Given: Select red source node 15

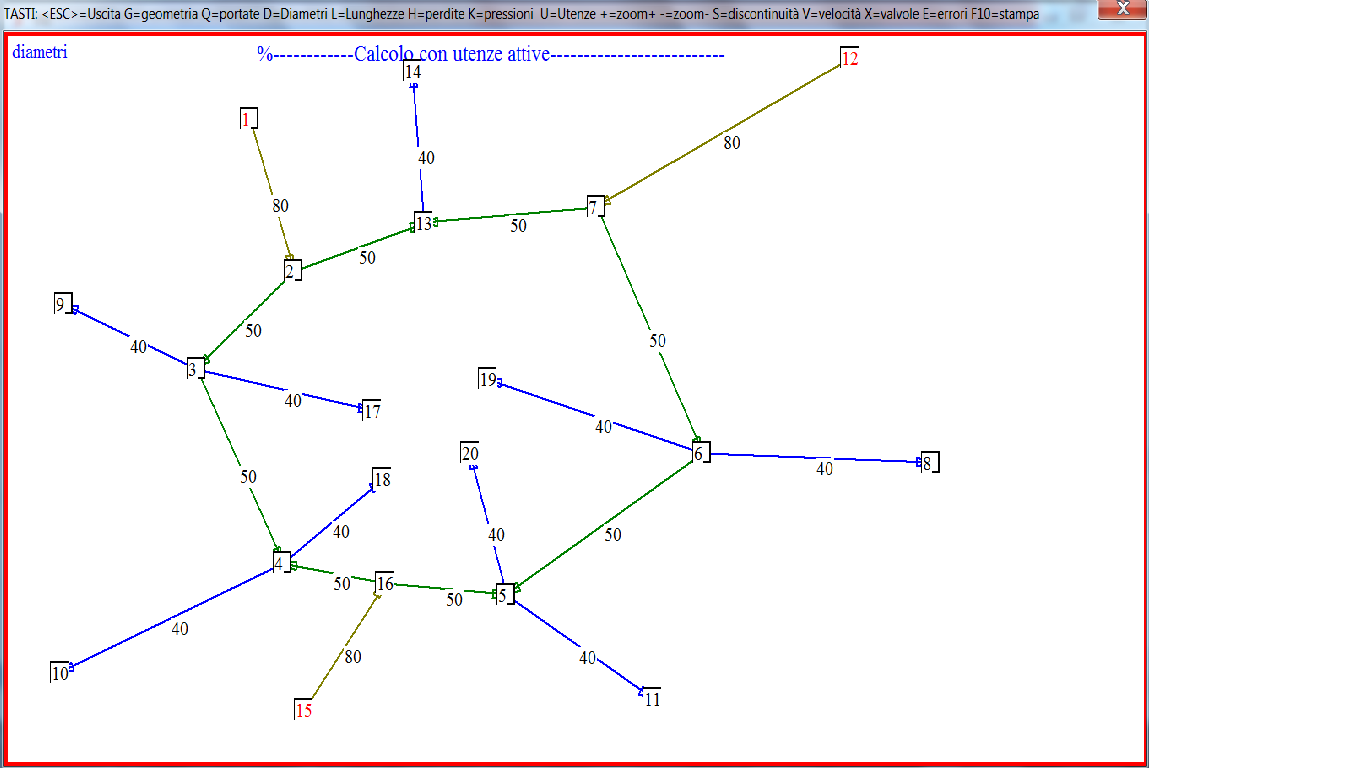Looking at the screenshot, I should click(304, 711).
